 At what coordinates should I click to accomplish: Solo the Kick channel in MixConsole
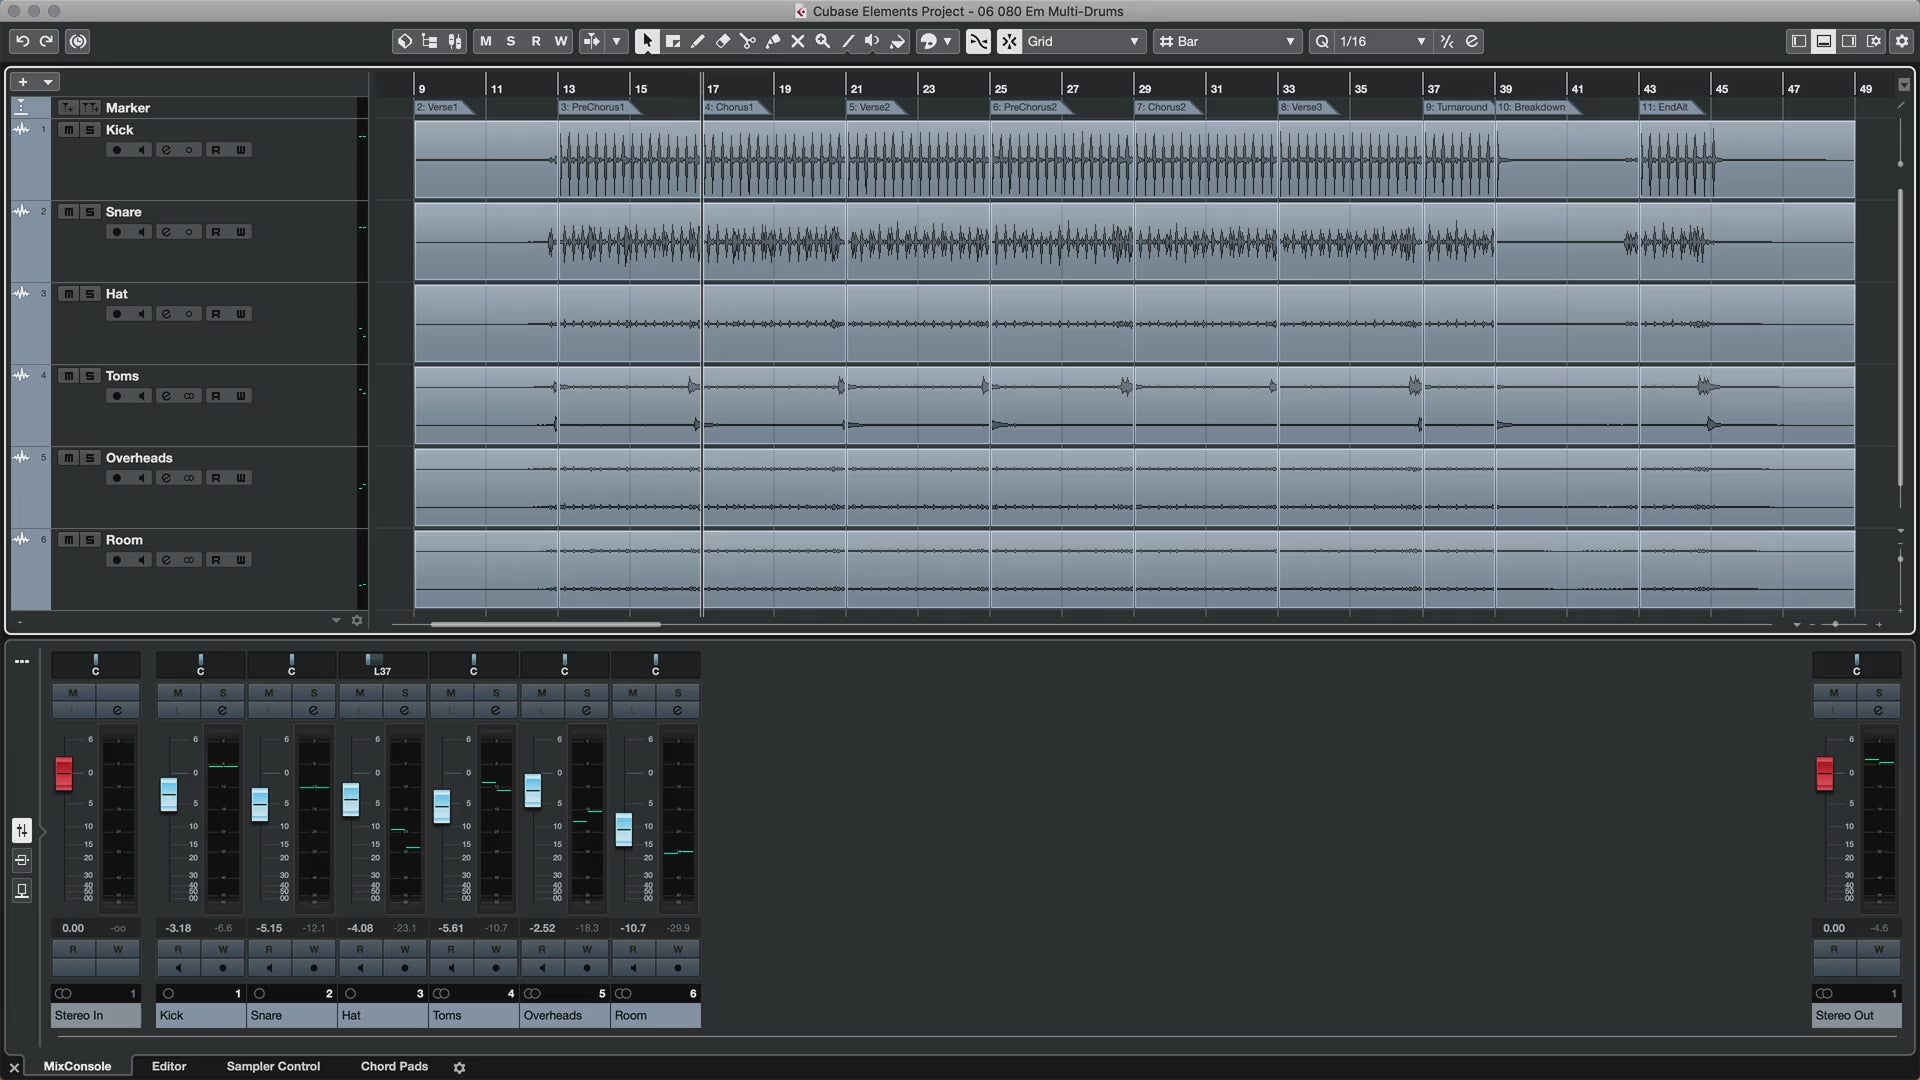pyautogui.click(x=223, y=693)
